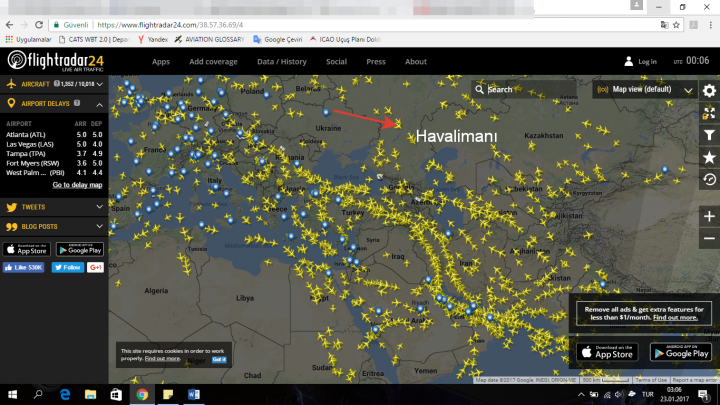The width and height of the screenshot is (720, 405).
Task: Open bookmarks star icon
Action: pos(709,157)
